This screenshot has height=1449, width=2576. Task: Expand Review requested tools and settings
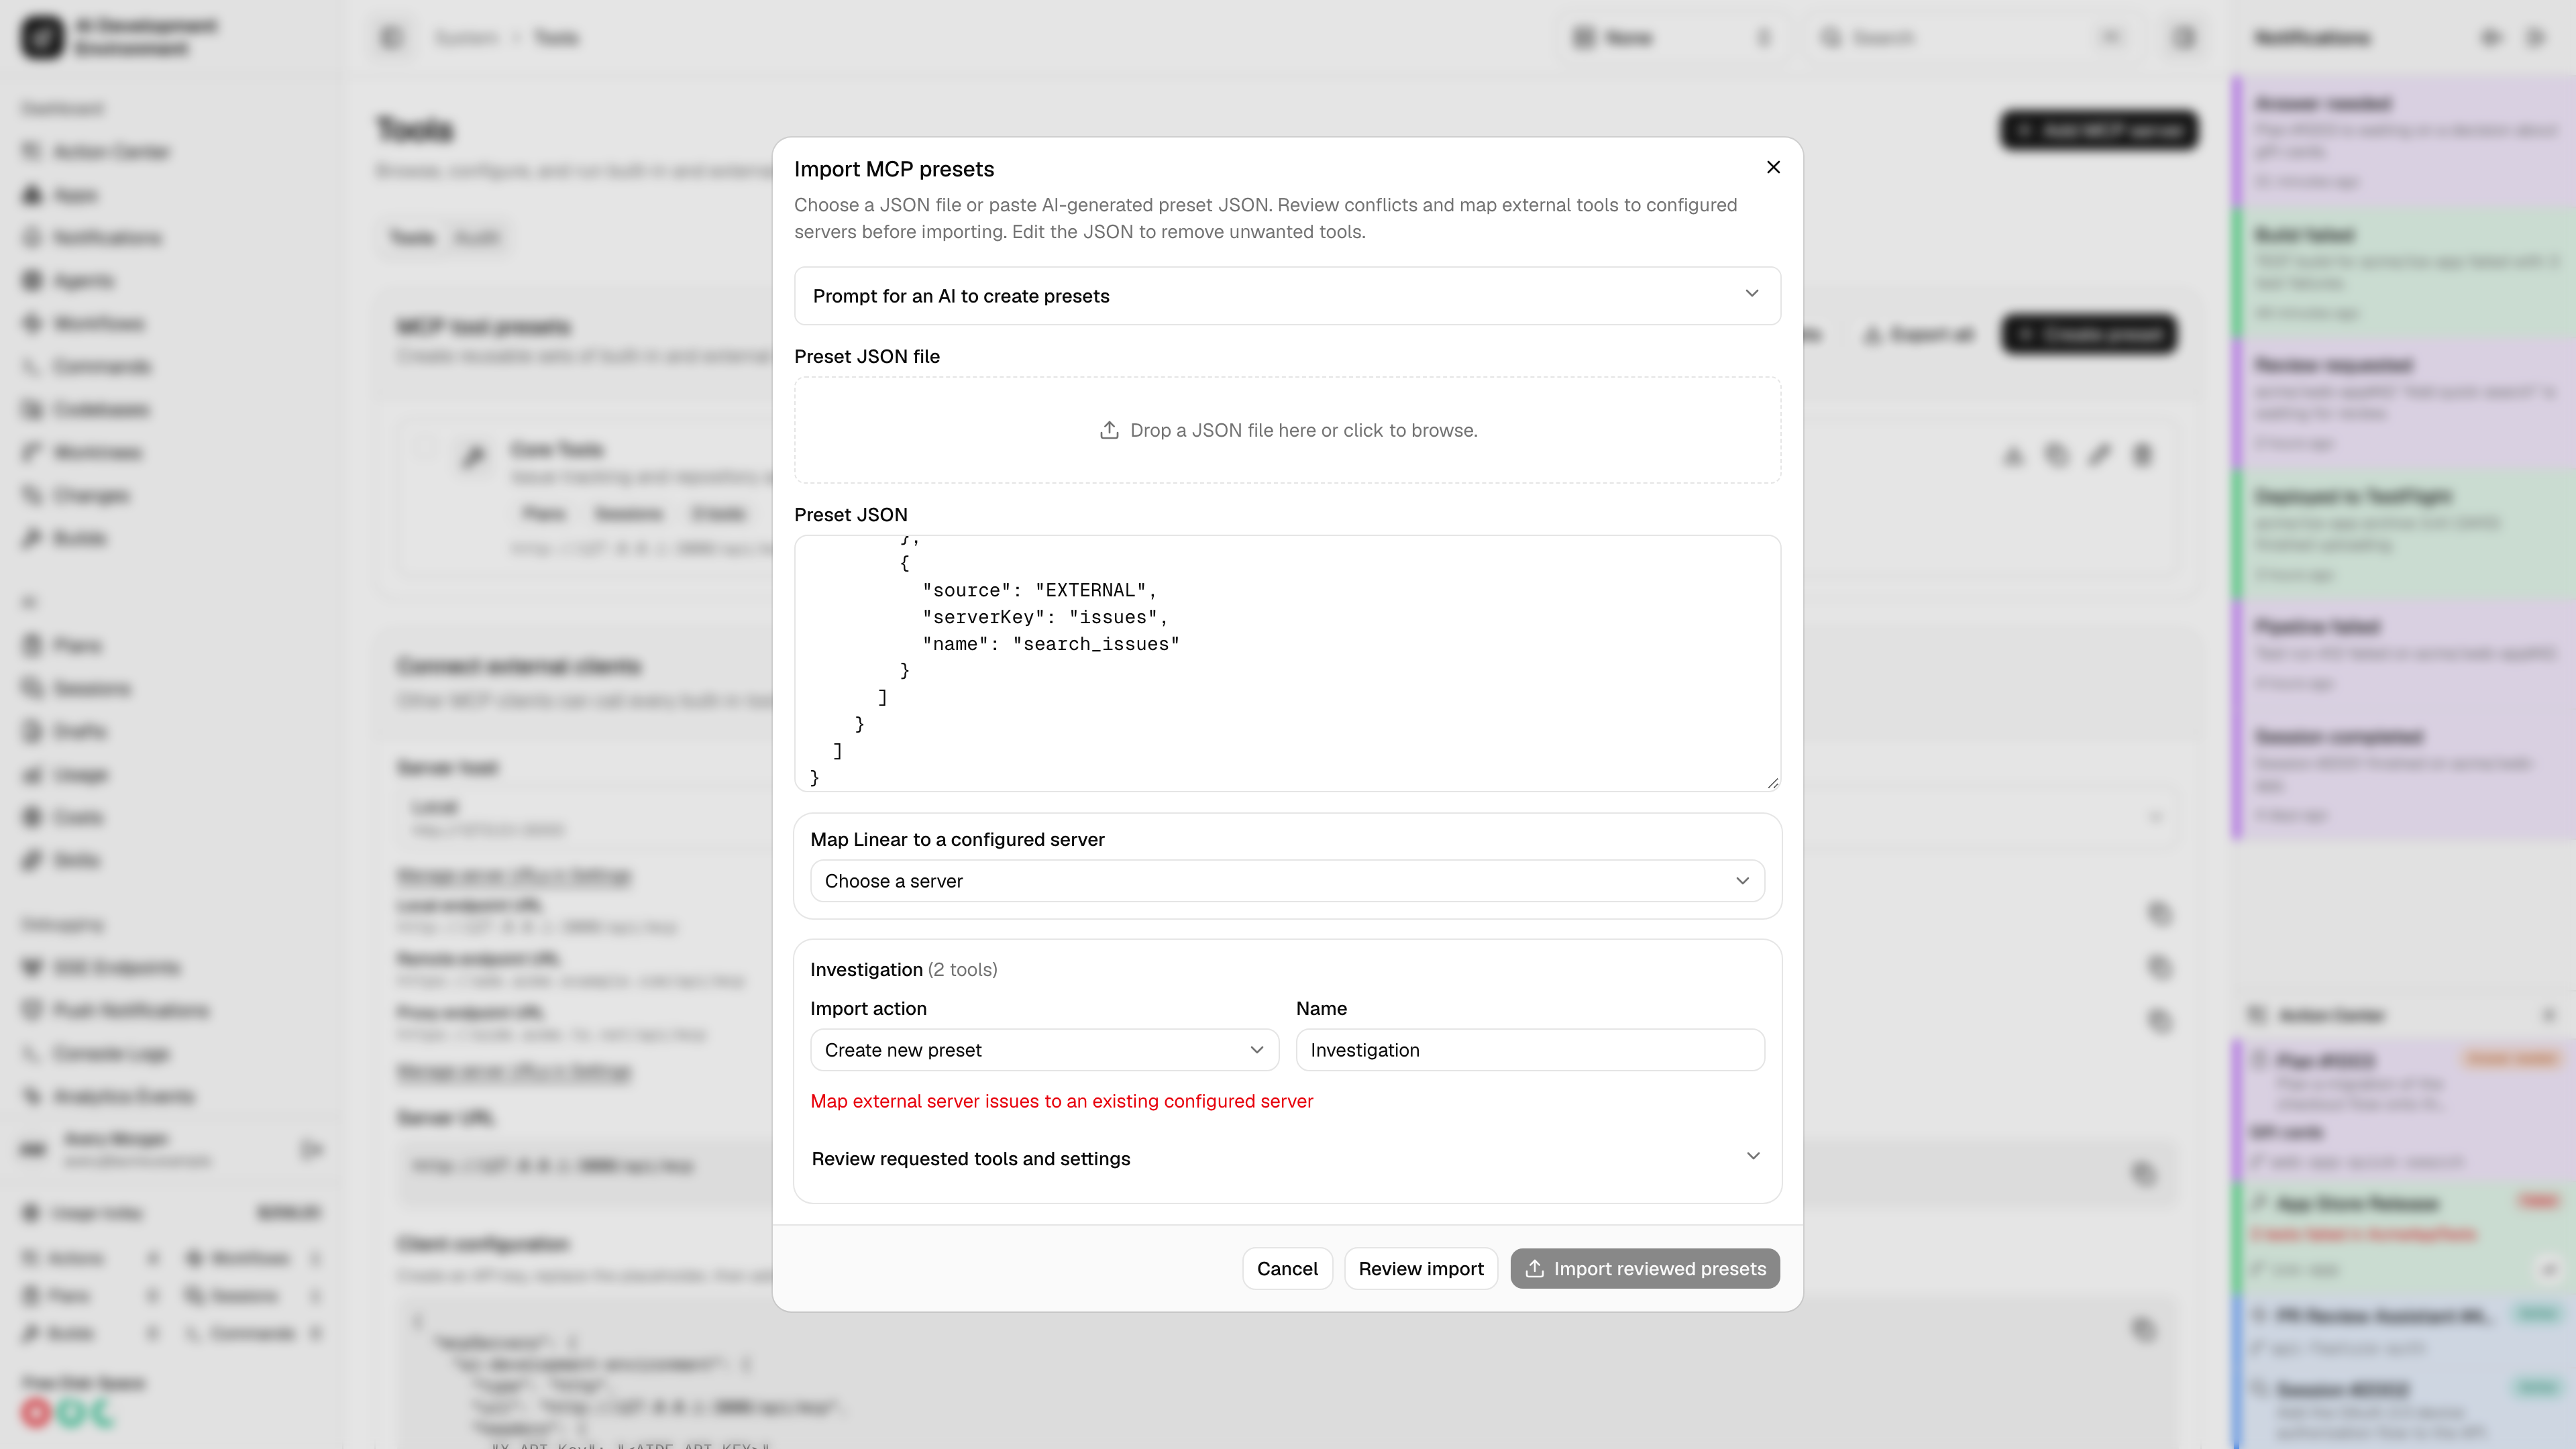1287,1158
